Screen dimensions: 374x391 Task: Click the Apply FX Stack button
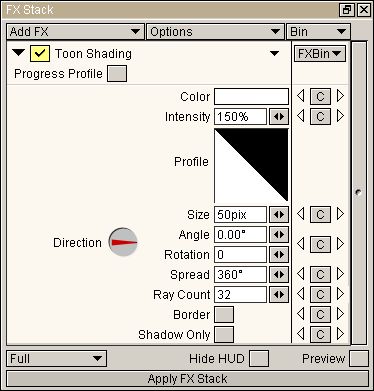pos(188,379)
